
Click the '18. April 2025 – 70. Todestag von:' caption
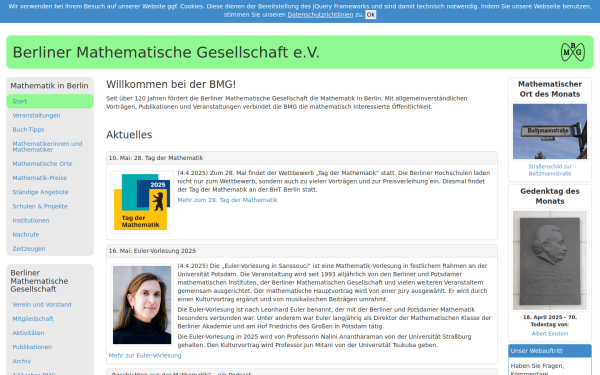(x=550, y=321)
